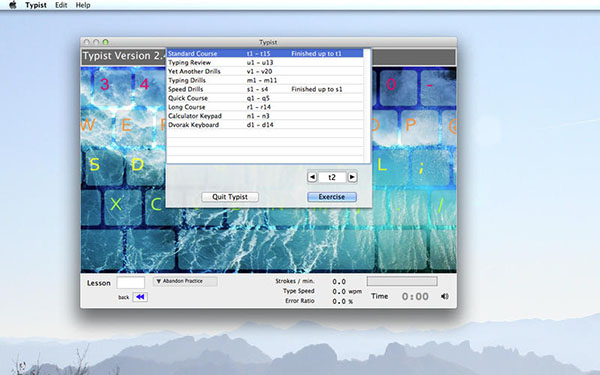Select the Standard Course row
The width and height of the screenshot is (600, 375).
click(265, 54)
